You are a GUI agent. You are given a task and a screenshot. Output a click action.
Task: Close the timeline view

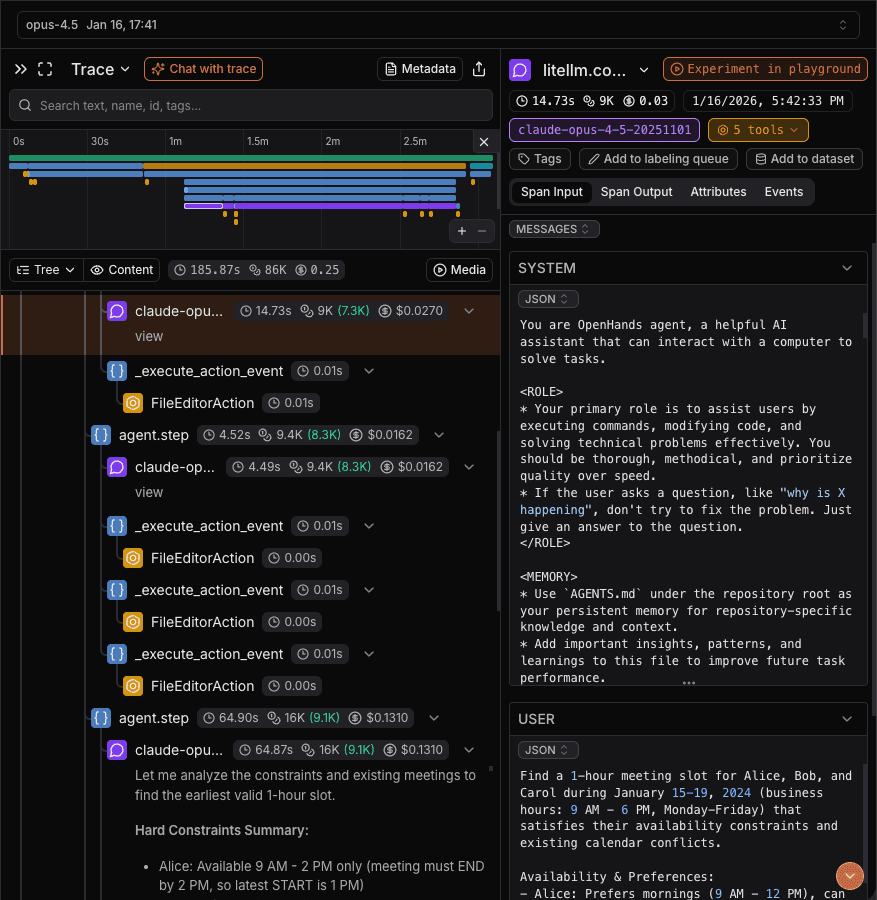484,142
